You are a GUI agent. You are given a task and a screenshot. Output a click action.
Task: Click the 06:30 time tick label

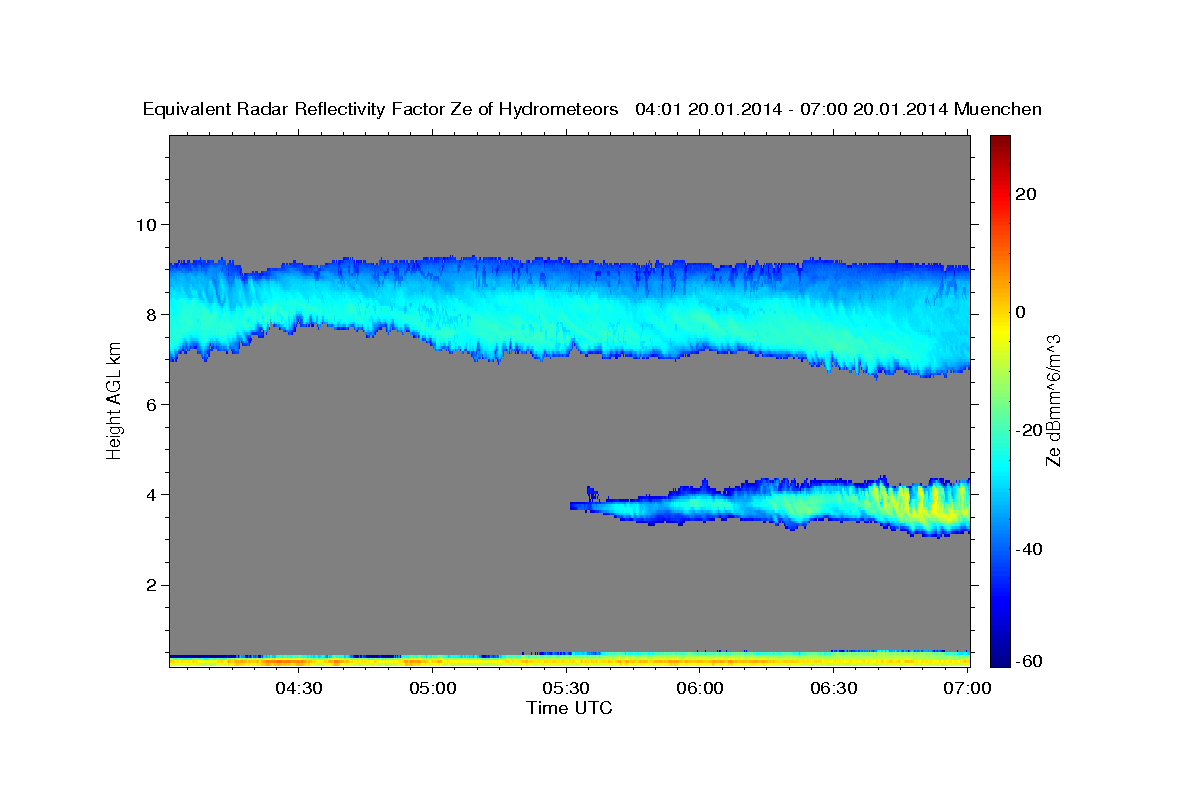point(834,688)
